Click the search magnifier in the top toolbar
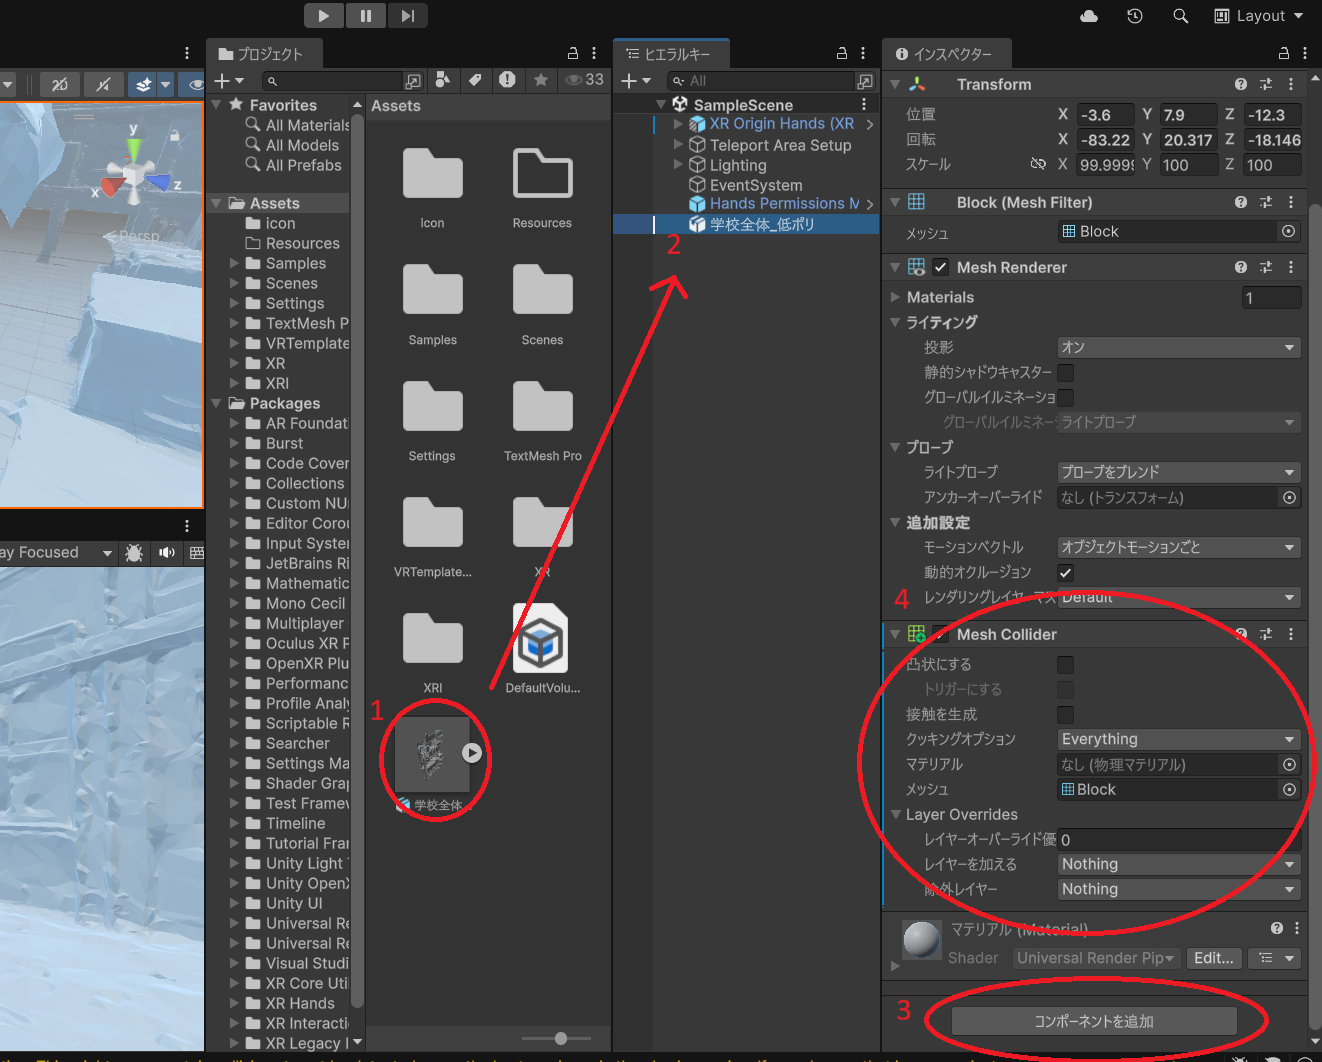 click(1181, 15)
